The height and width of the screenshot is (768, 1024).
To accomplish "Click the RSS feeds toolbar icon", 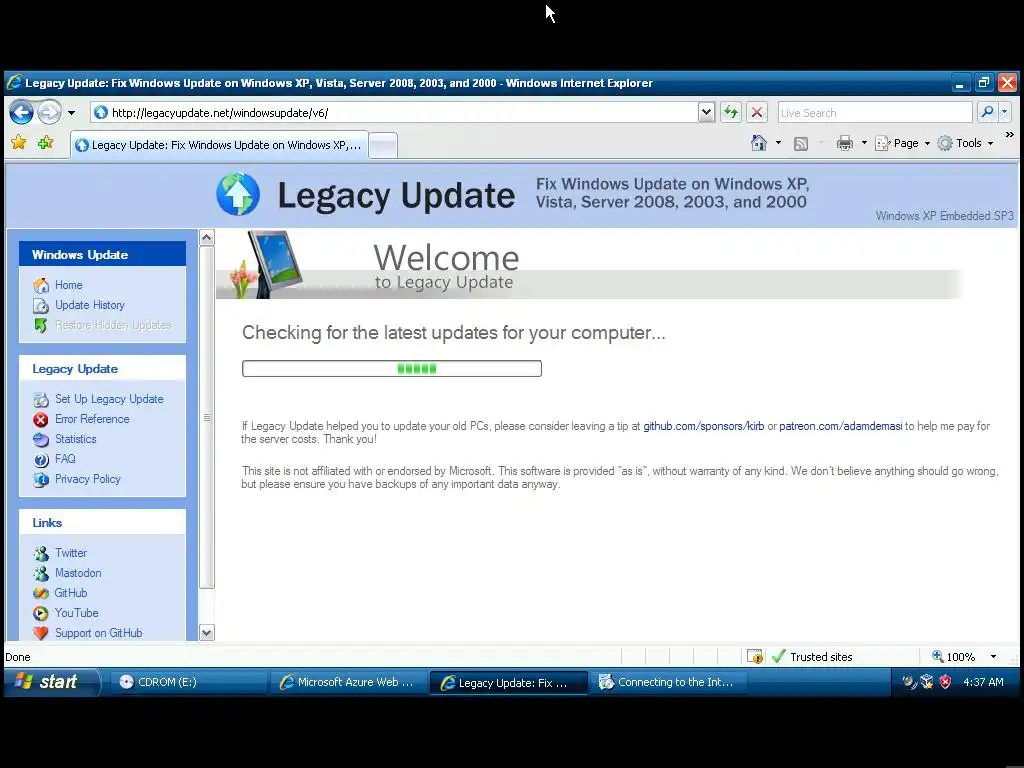I will point(801,144).
